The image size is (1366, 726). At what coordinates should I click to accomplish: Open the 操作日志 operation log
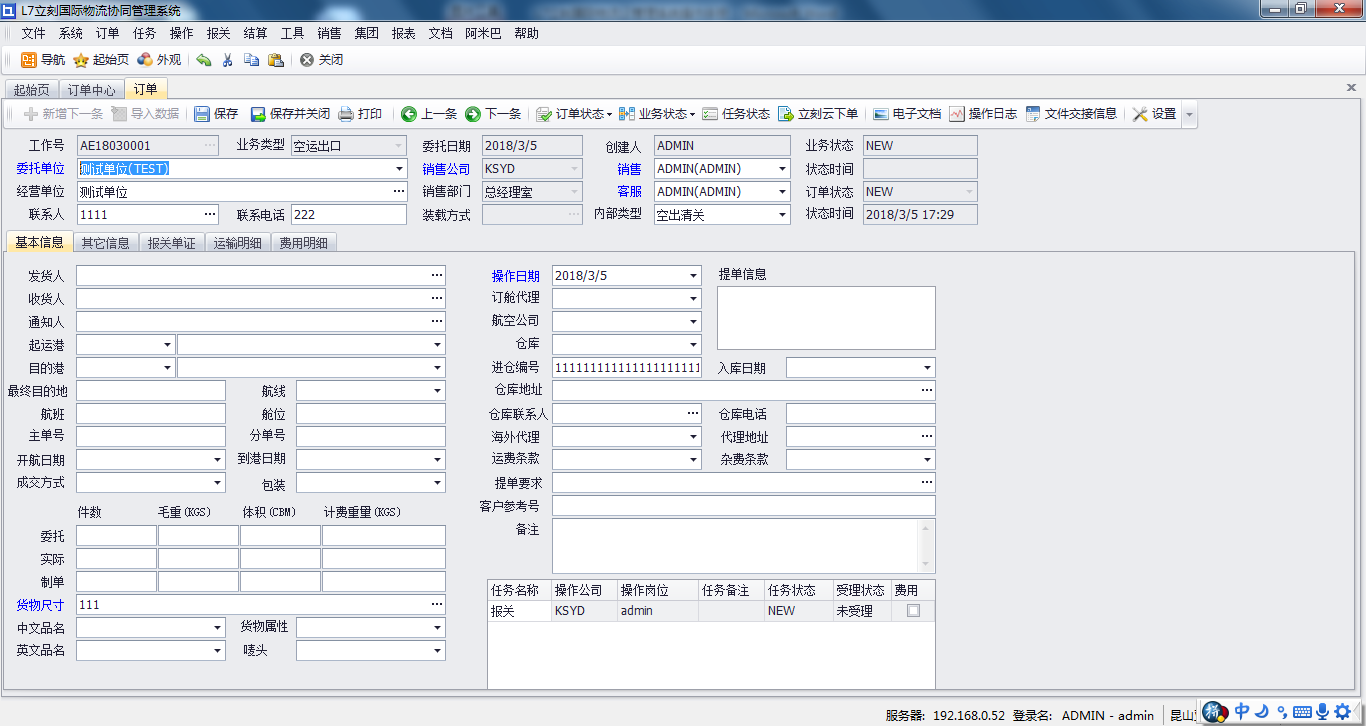pos(983,114)
